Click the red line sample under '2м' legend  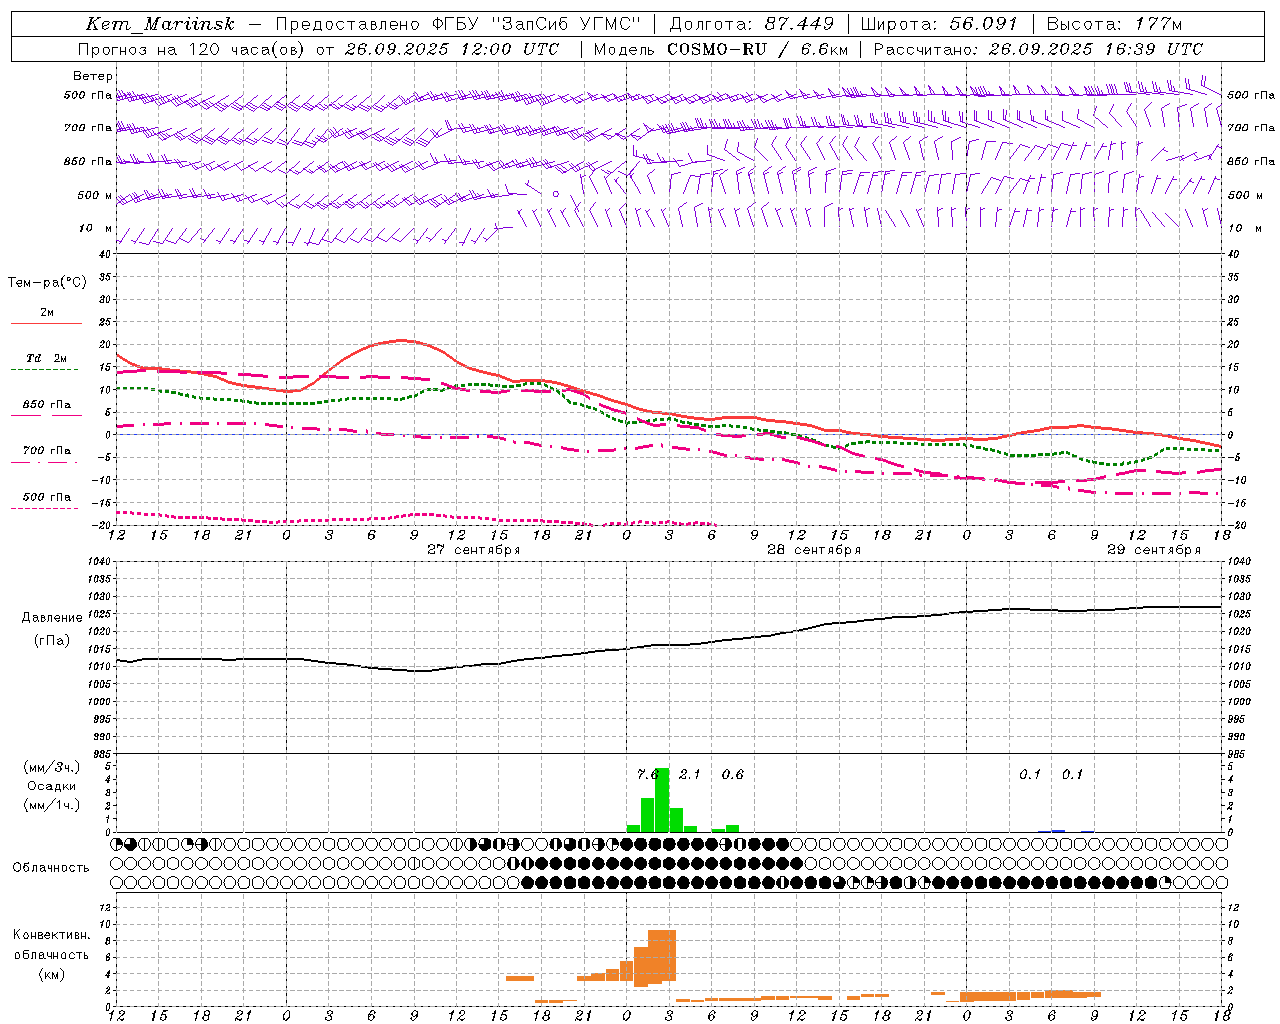(x=47, y=323)
